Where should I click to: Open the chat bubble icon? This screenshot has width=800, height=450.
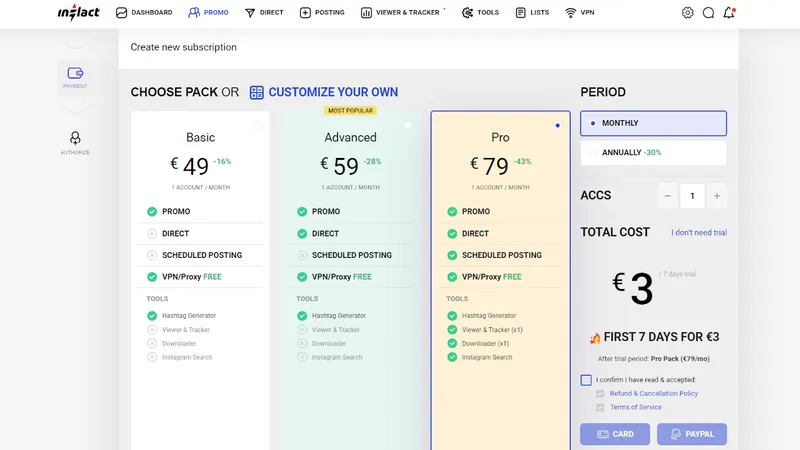click(708, 12)
